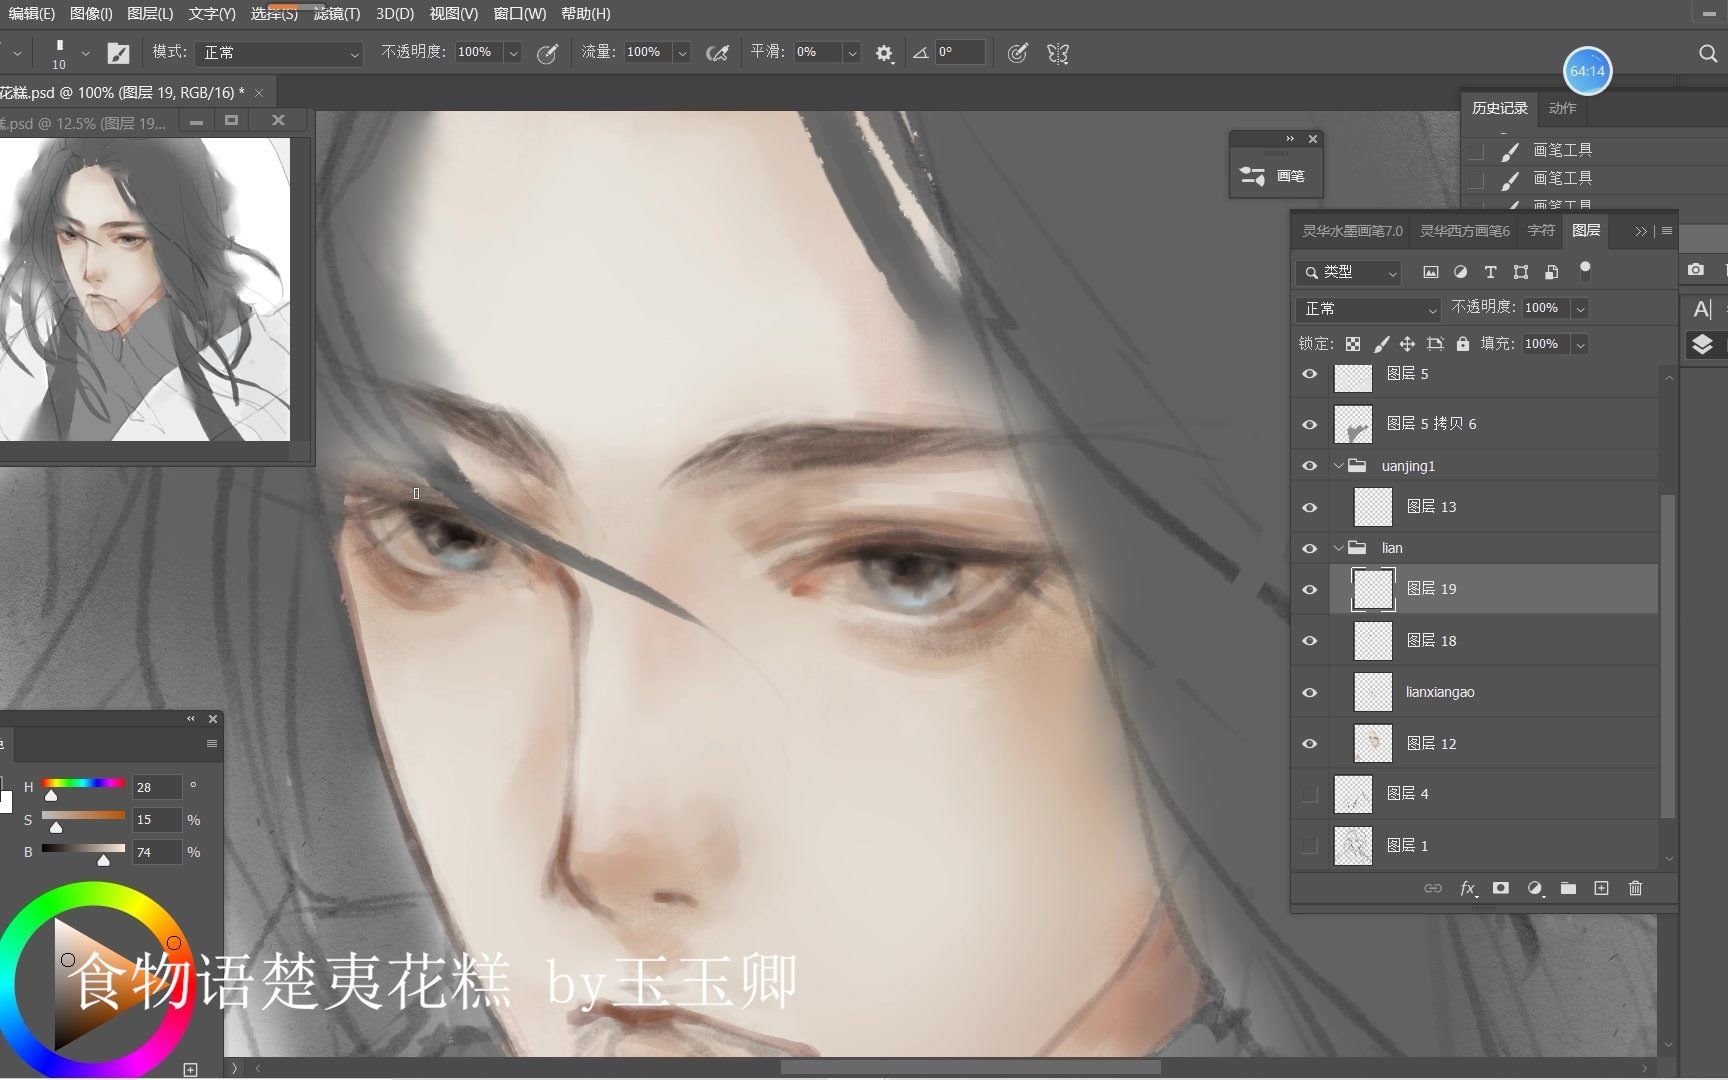Switch to 灵华水墨画笔7.0 tab
Image resolution: width=1728 pixels, height=1080 pixels.
(x=1352, y=230)
